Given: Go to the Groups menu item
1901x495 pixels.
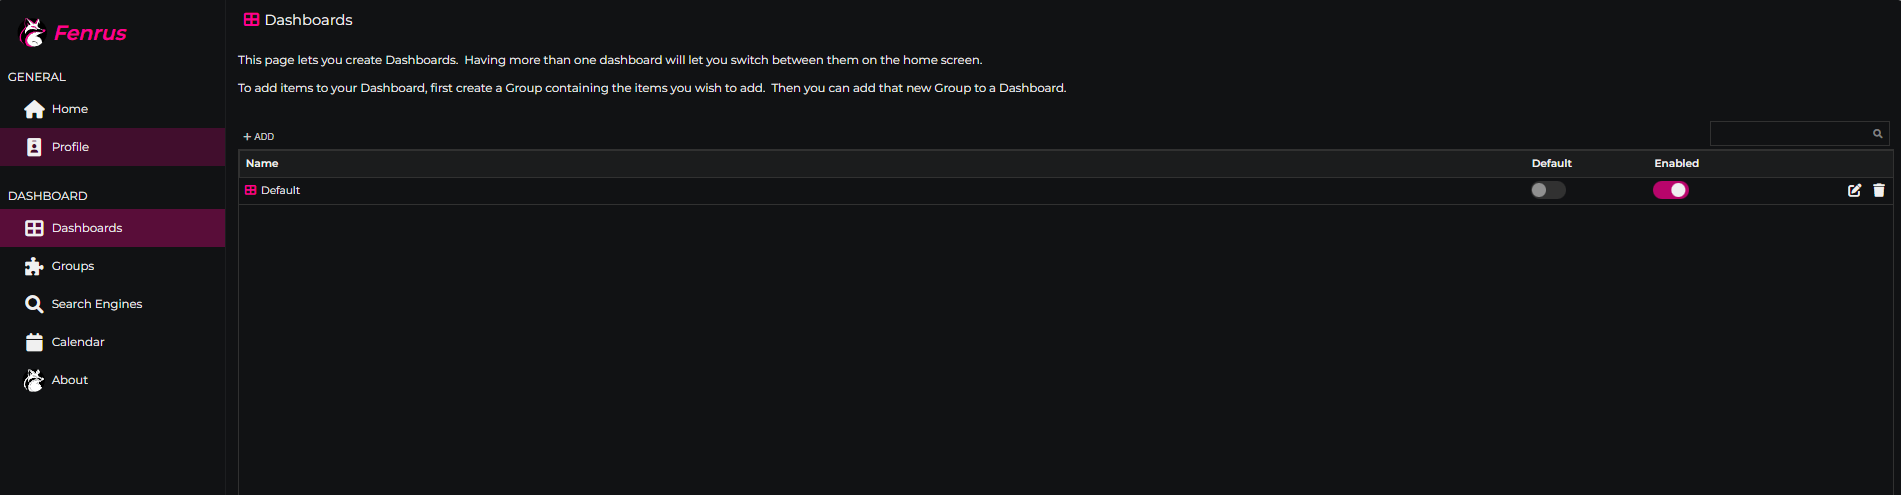Looking at the screenshot, I should (73, 266).
